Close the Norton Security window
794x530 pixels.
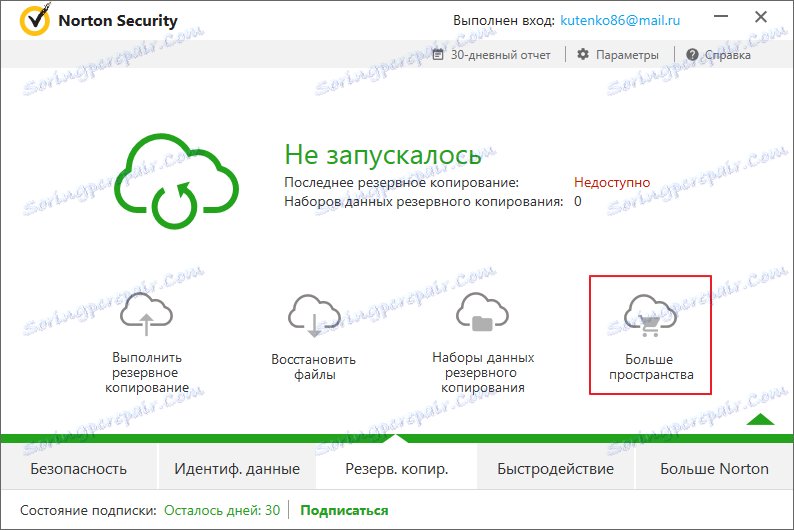click(761, 17)
